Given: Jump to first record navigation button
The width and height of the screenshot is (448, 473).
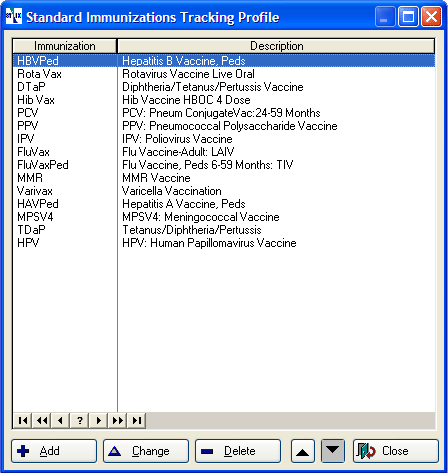Looking at the screenshot, I should (x=23, y=420).
